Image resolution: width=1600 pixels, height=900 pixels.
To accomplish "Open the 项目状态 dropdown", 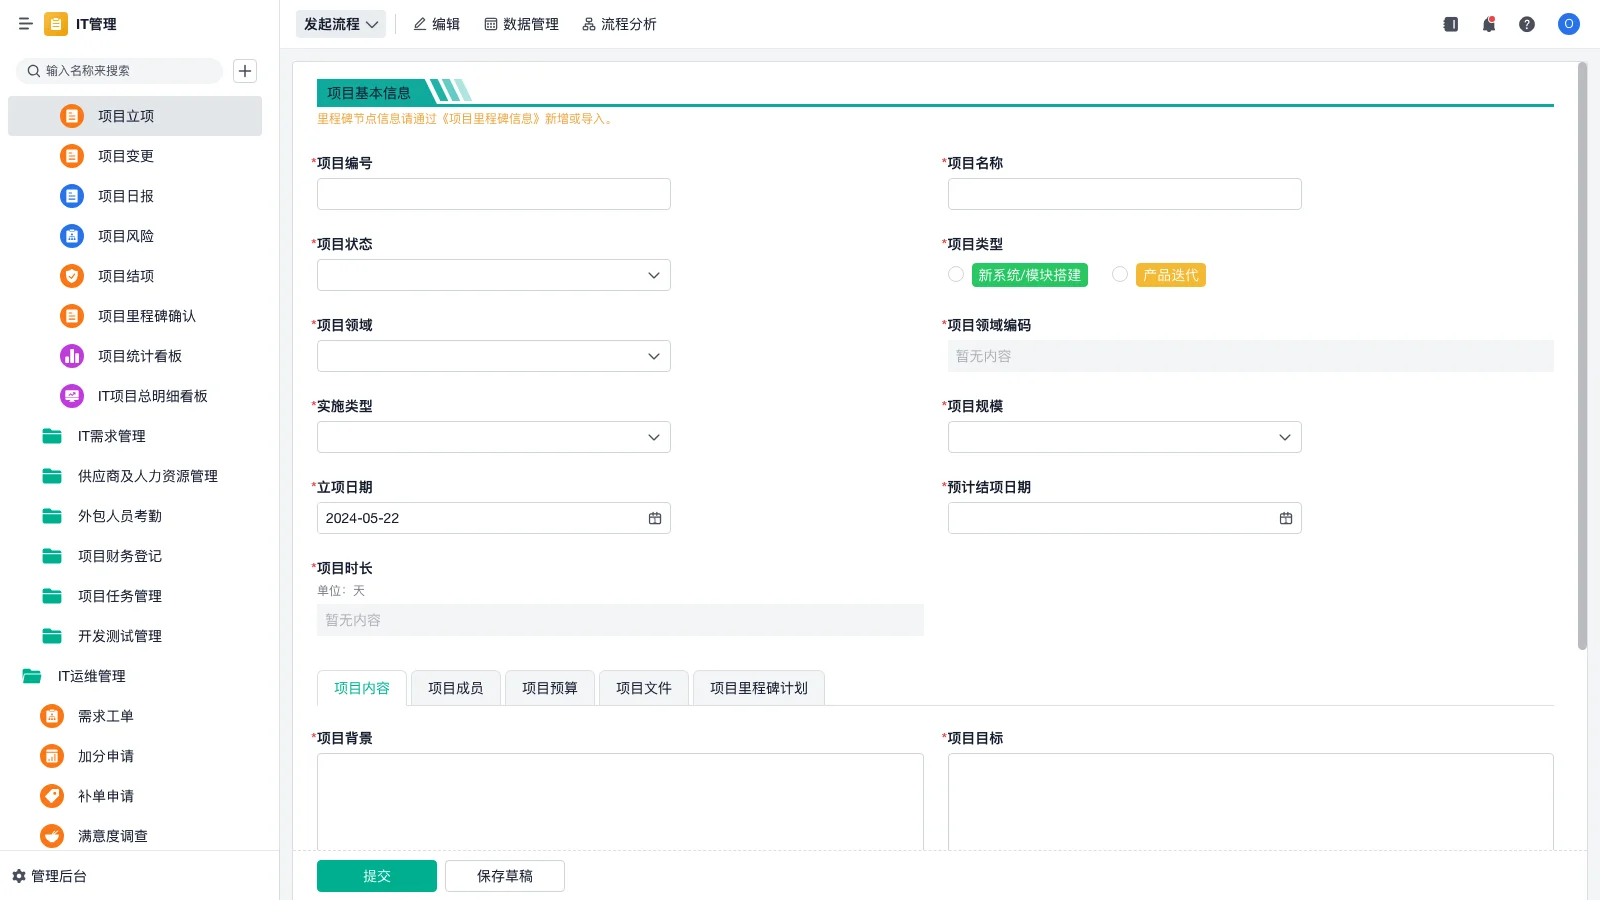I will tap(494, 275).
